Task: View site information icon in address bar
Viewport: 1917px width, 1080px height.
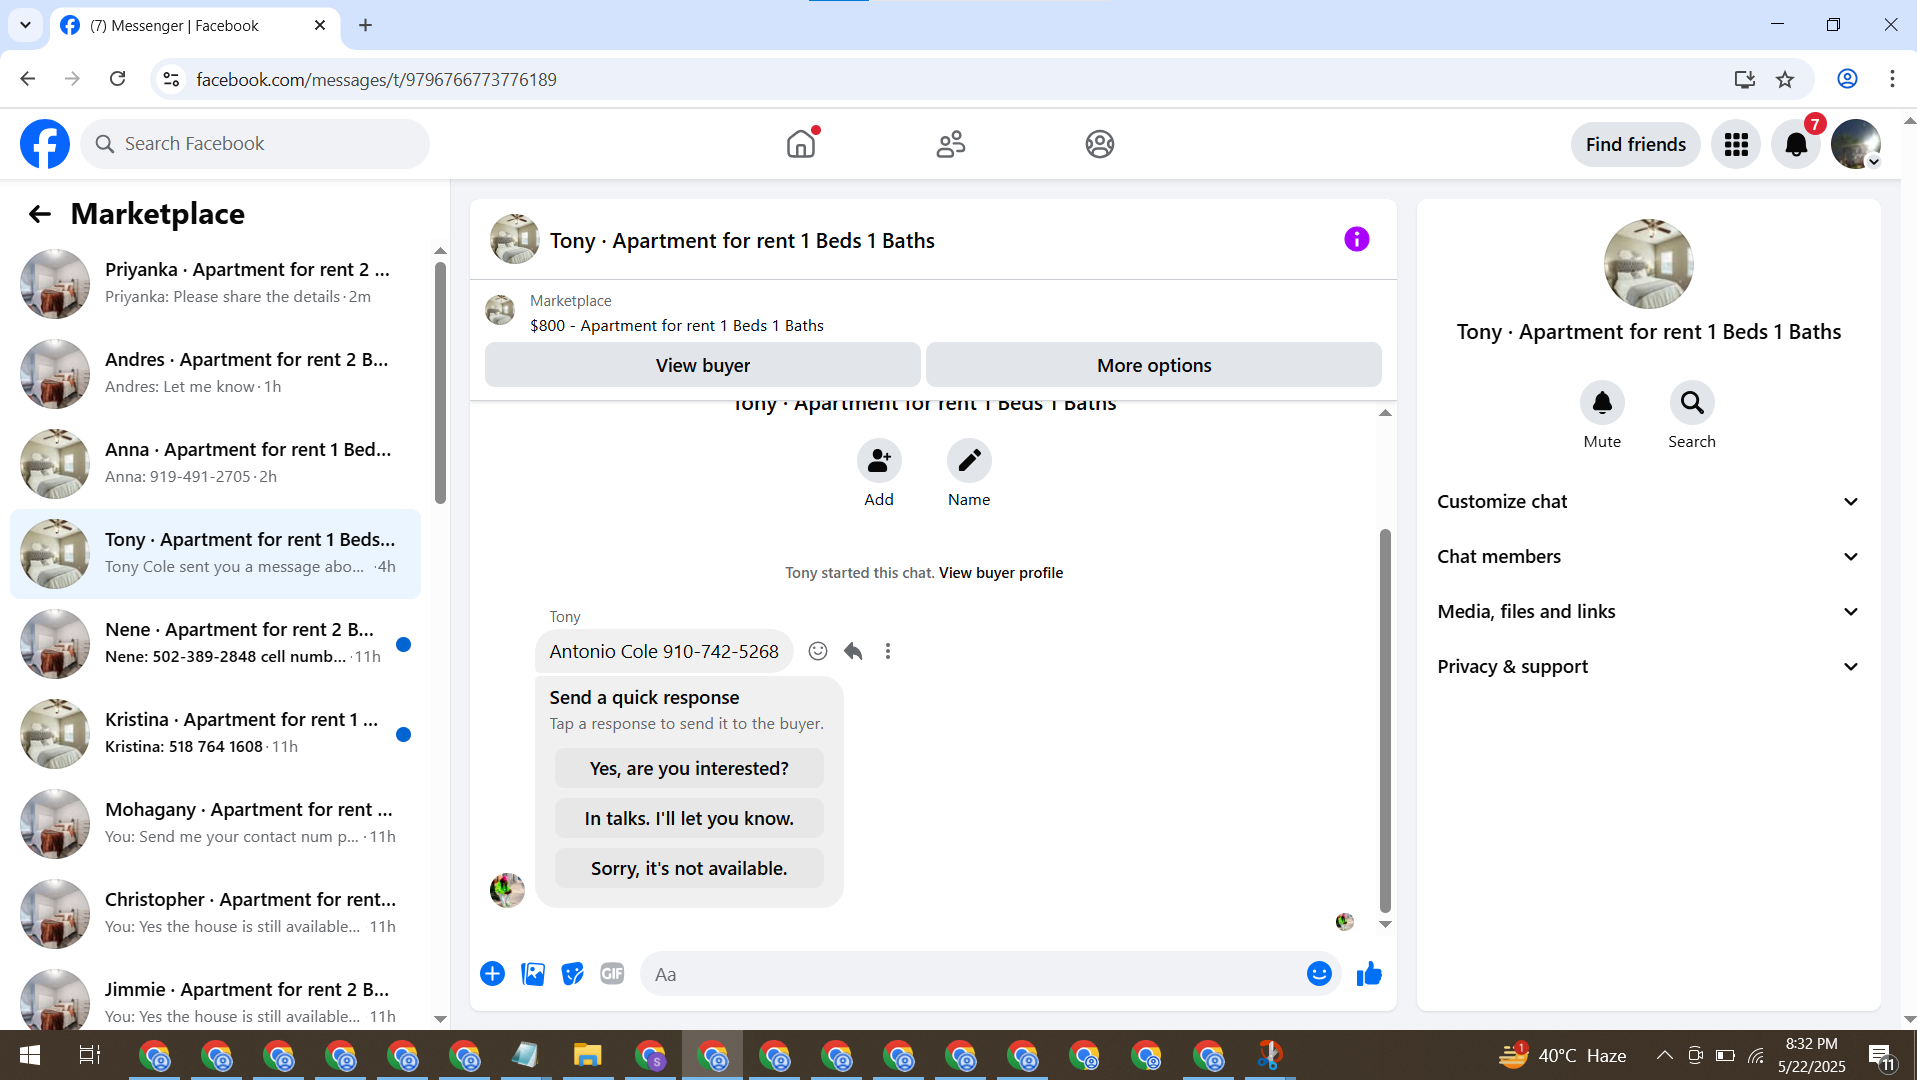Action: 171,79
